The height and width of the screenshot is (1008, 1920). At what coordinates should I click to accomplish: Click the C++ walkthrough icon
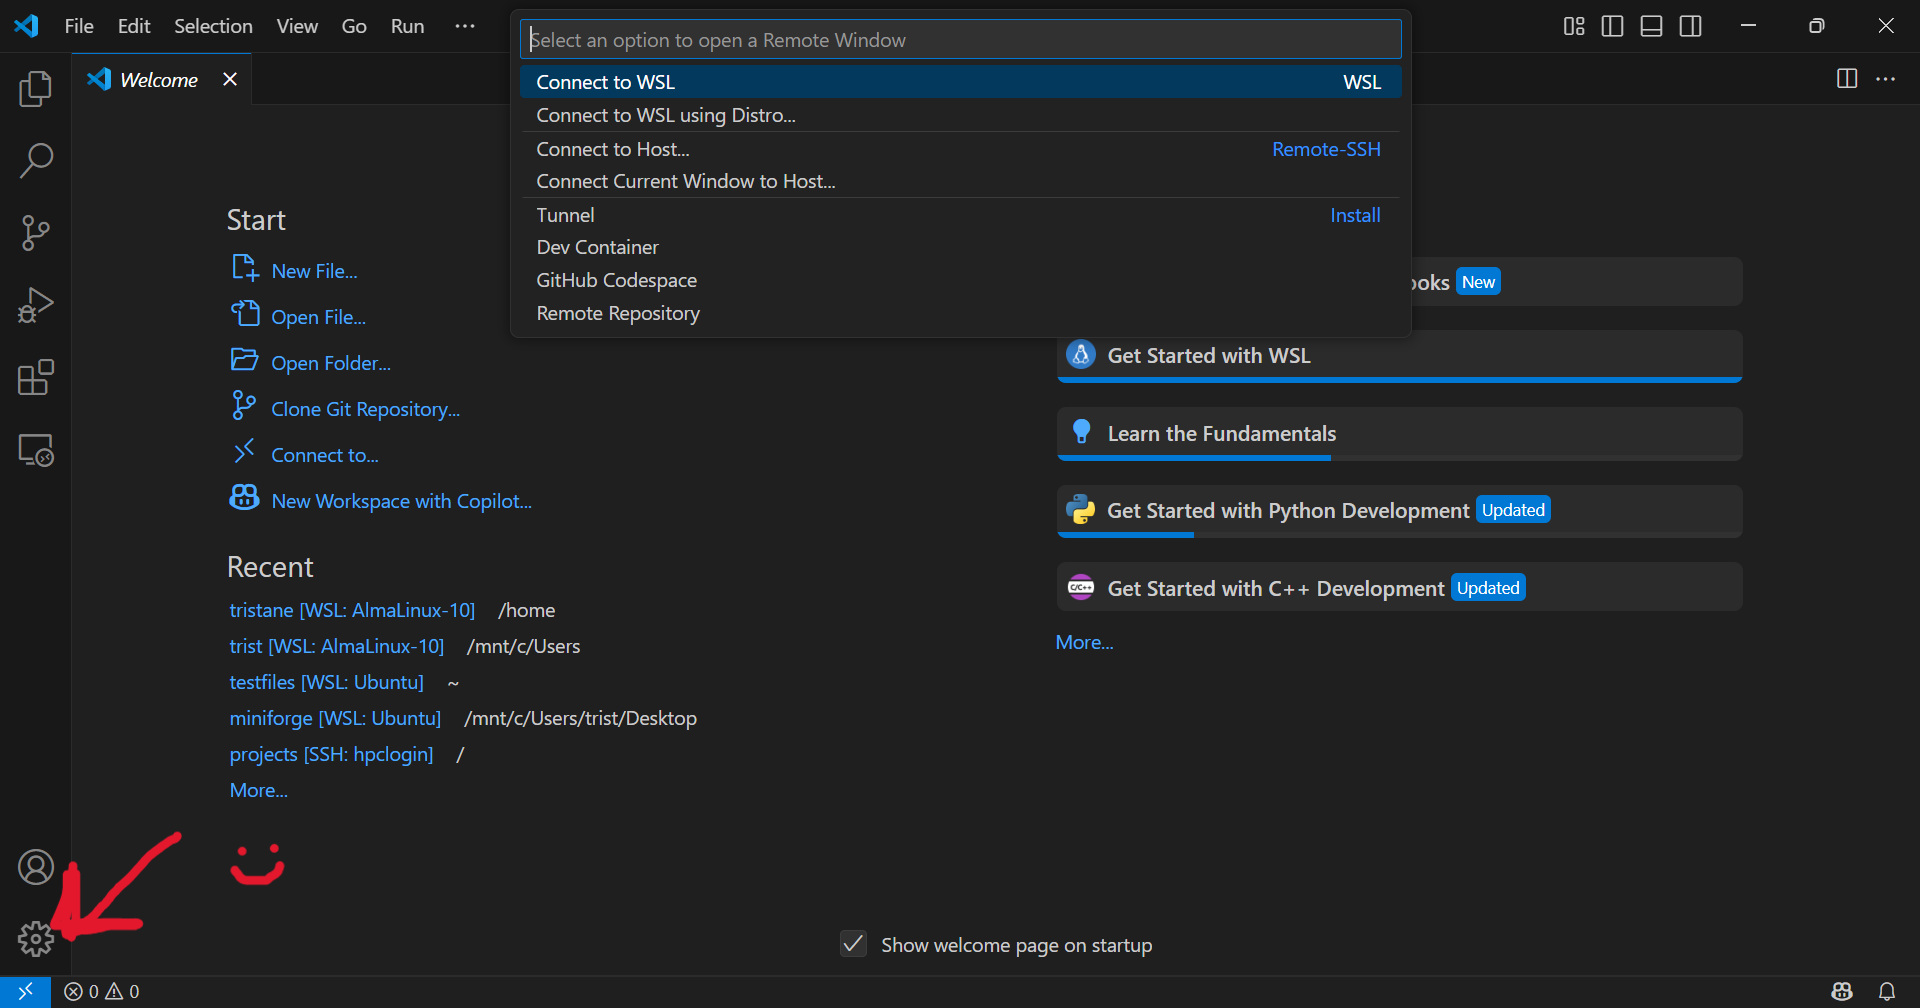coord(1081,588)
